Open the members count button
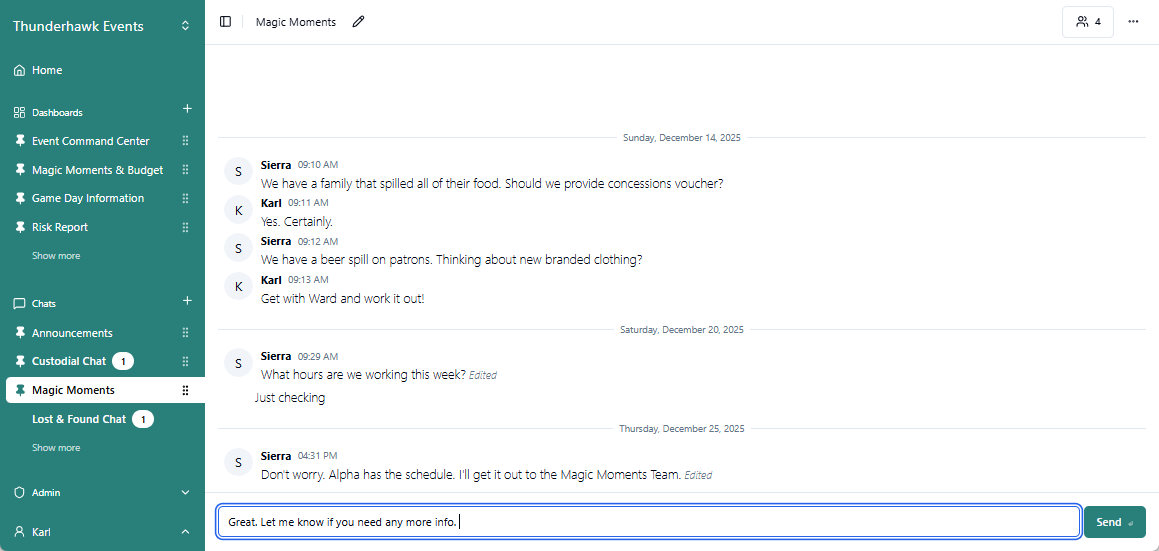Image resolution: width=1159 pixels, height=551 pixels. (x=1087, y=22)
